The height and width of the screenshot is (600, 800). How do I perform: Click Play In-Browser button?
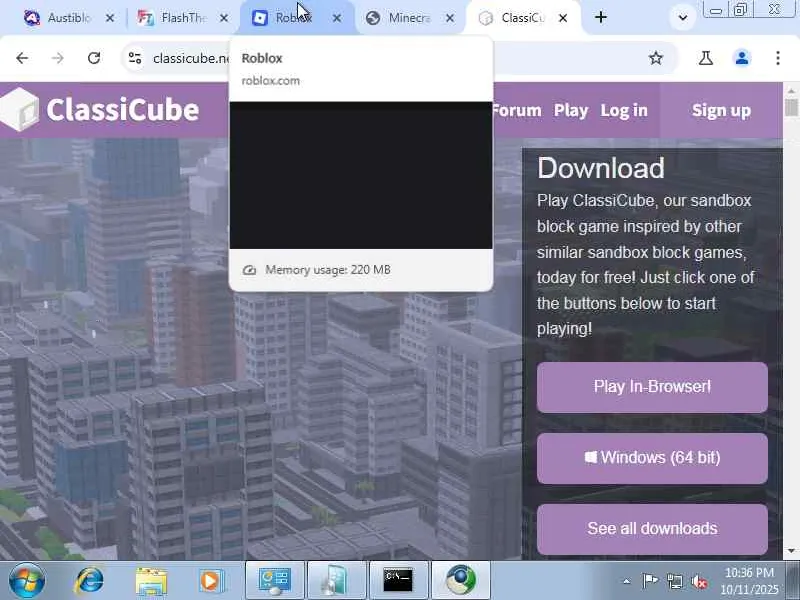pyautogui.click(x=652, y=387)
